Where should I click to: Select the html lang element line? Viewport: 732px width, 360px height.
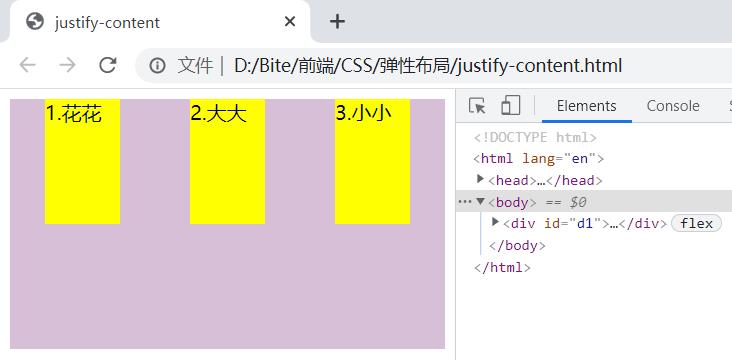point(539,159)
